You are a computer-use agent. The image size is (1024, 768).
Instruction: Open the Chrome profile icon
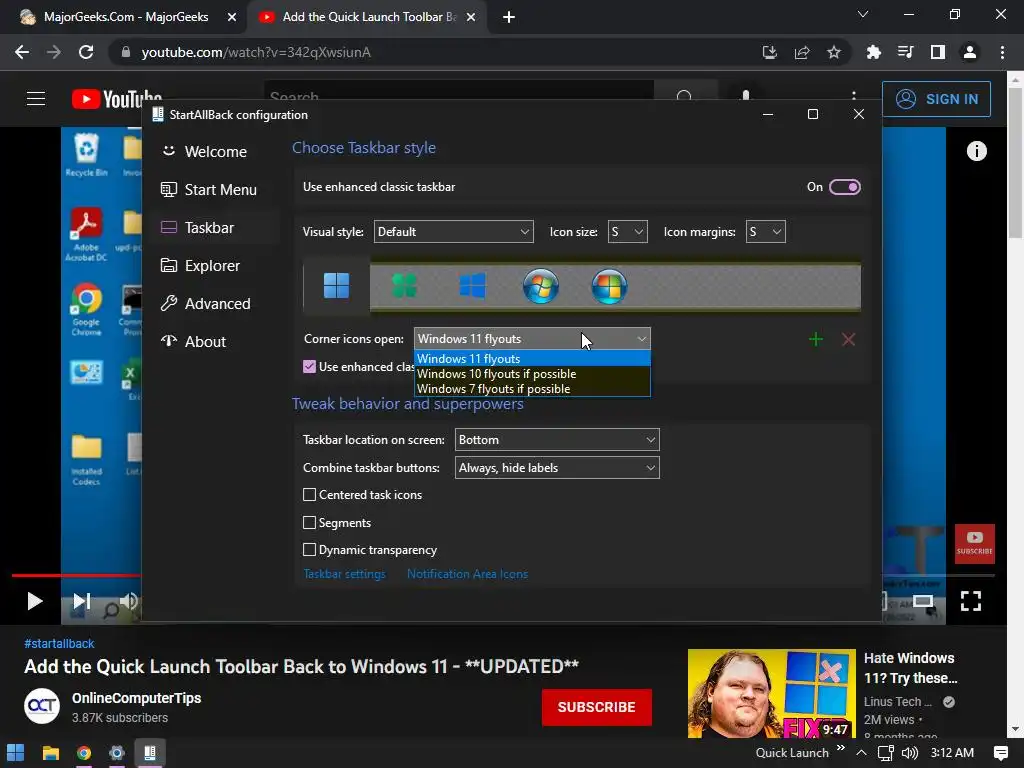point(970,52)
